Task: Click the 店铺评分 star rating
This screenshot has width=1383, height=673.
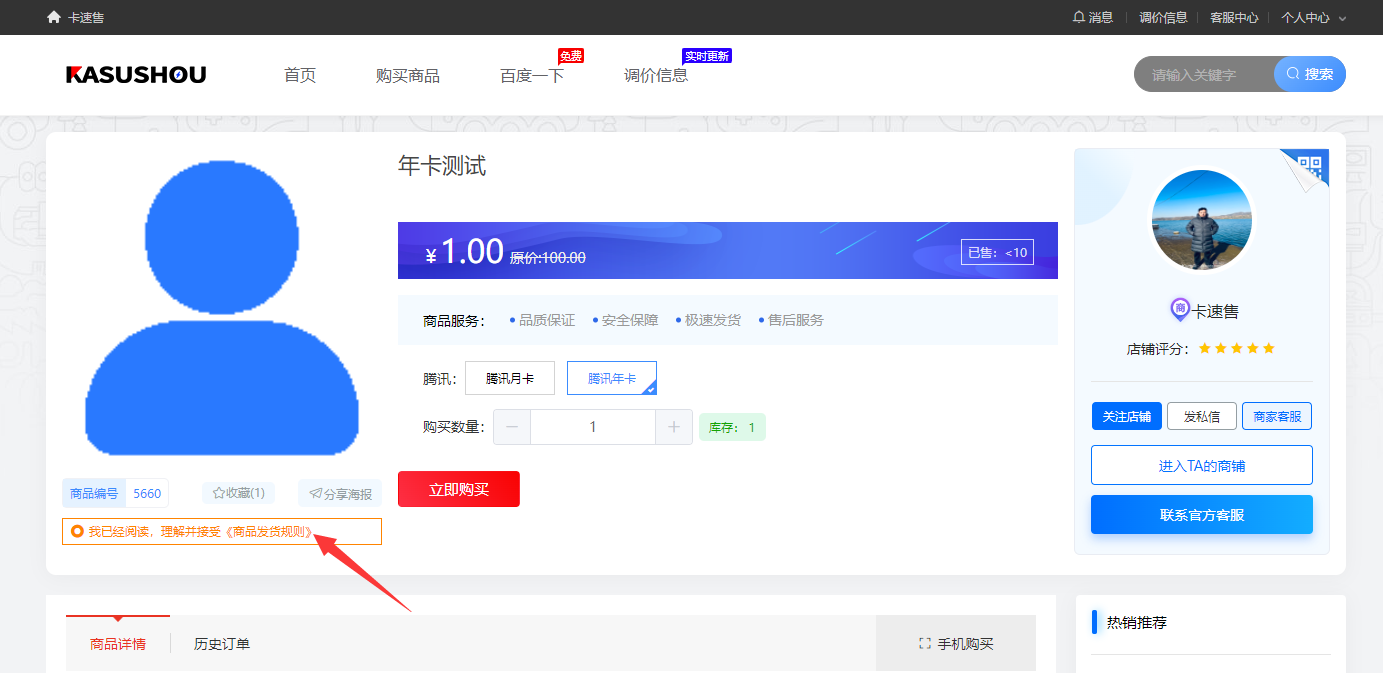Action: pos(1237,349)
